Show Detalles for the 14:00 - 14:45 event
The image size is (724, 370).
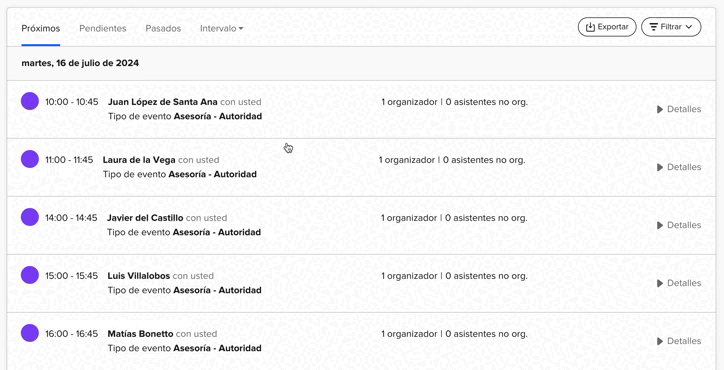point(679,225)
